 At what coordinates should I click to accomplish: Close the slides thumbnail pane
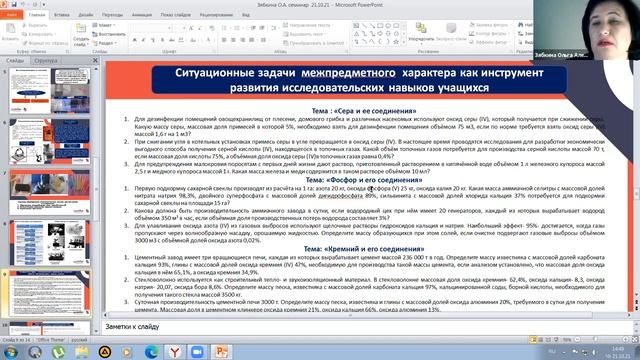(95, 60)
